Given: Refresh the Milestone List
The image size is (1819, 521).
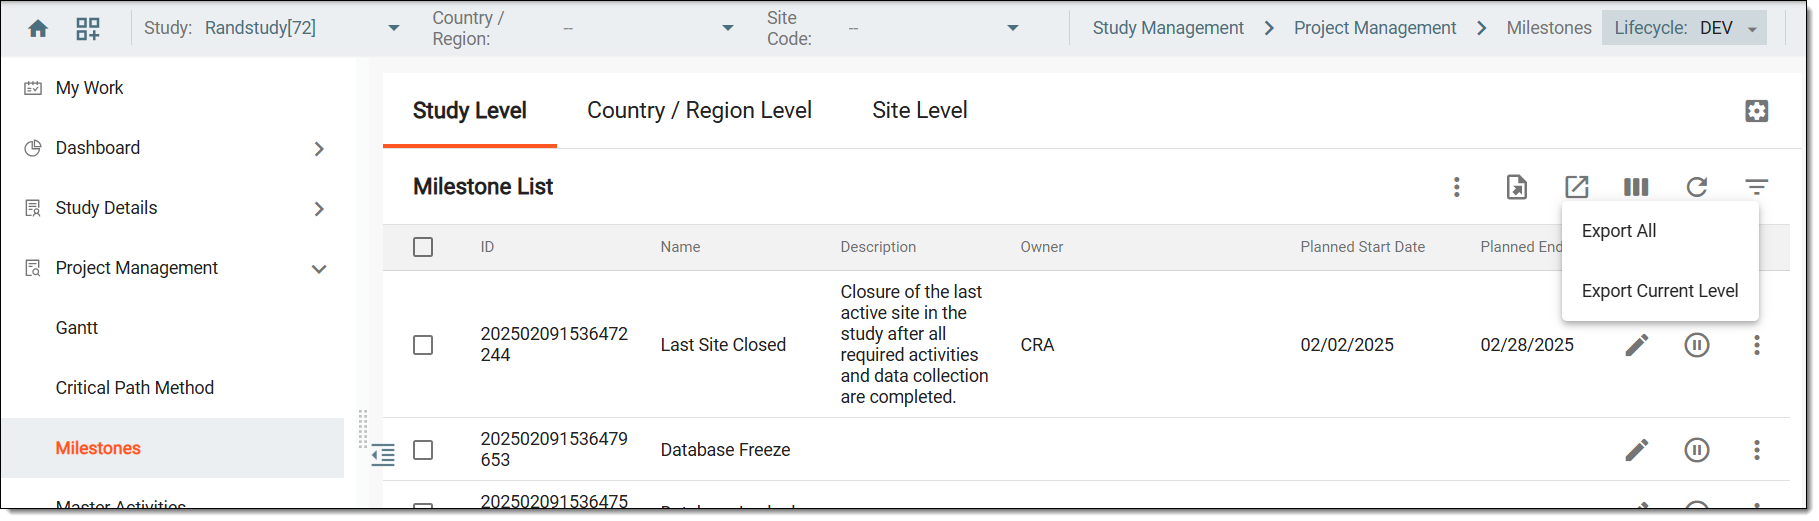Looking at the screenshot, I should click(1697, 187).
